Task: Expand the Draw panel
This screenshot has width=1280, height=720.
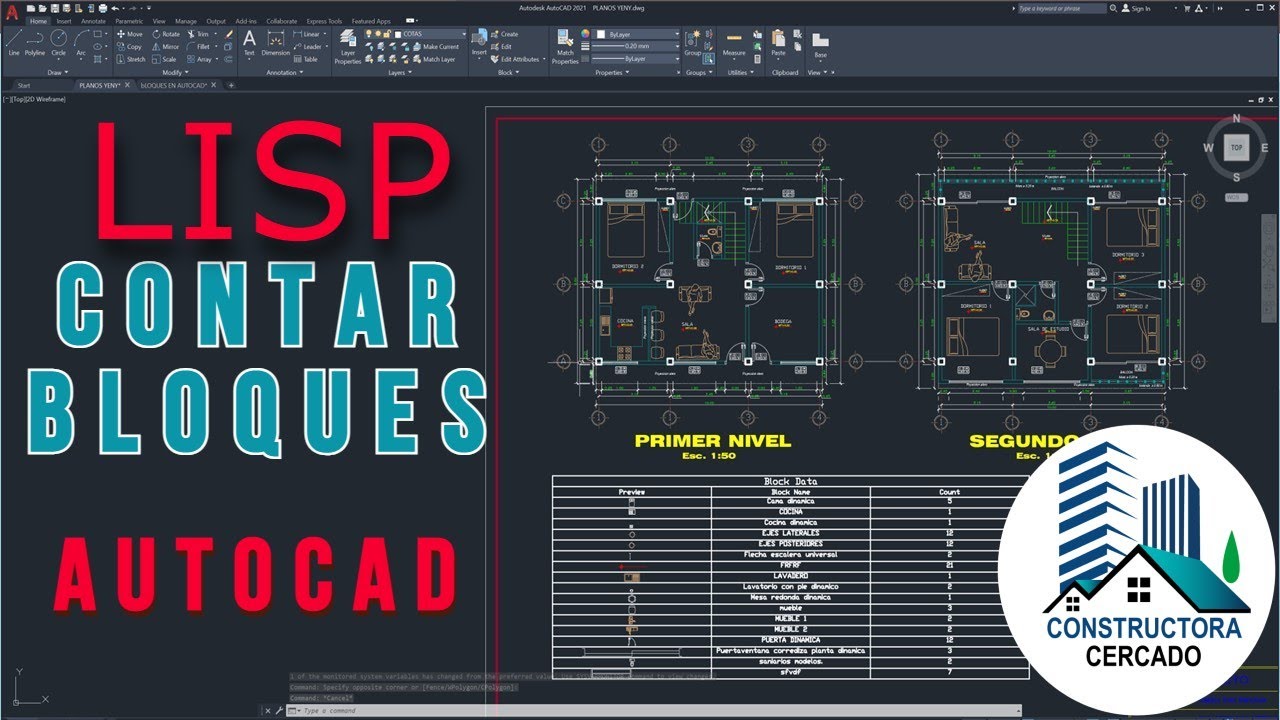Action: (56, 72)
